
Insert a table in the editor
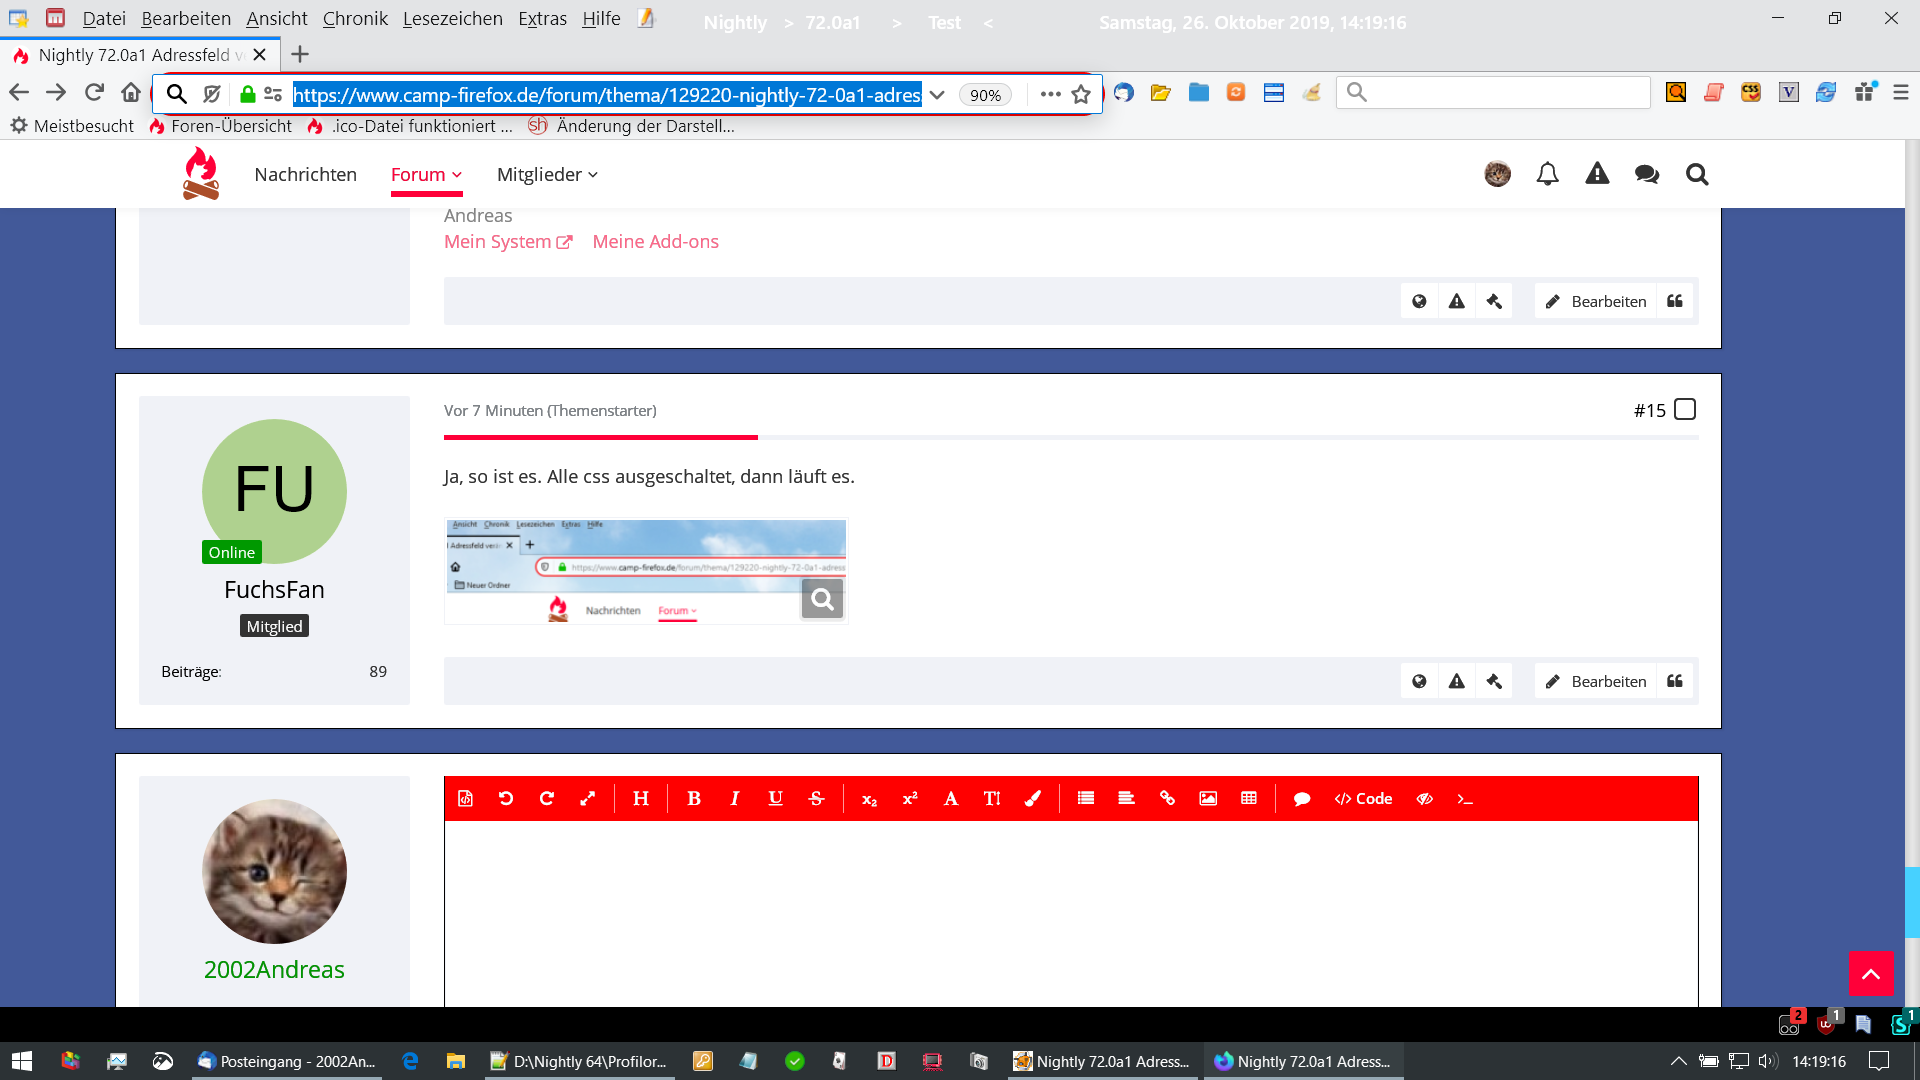click(1249, 798)
